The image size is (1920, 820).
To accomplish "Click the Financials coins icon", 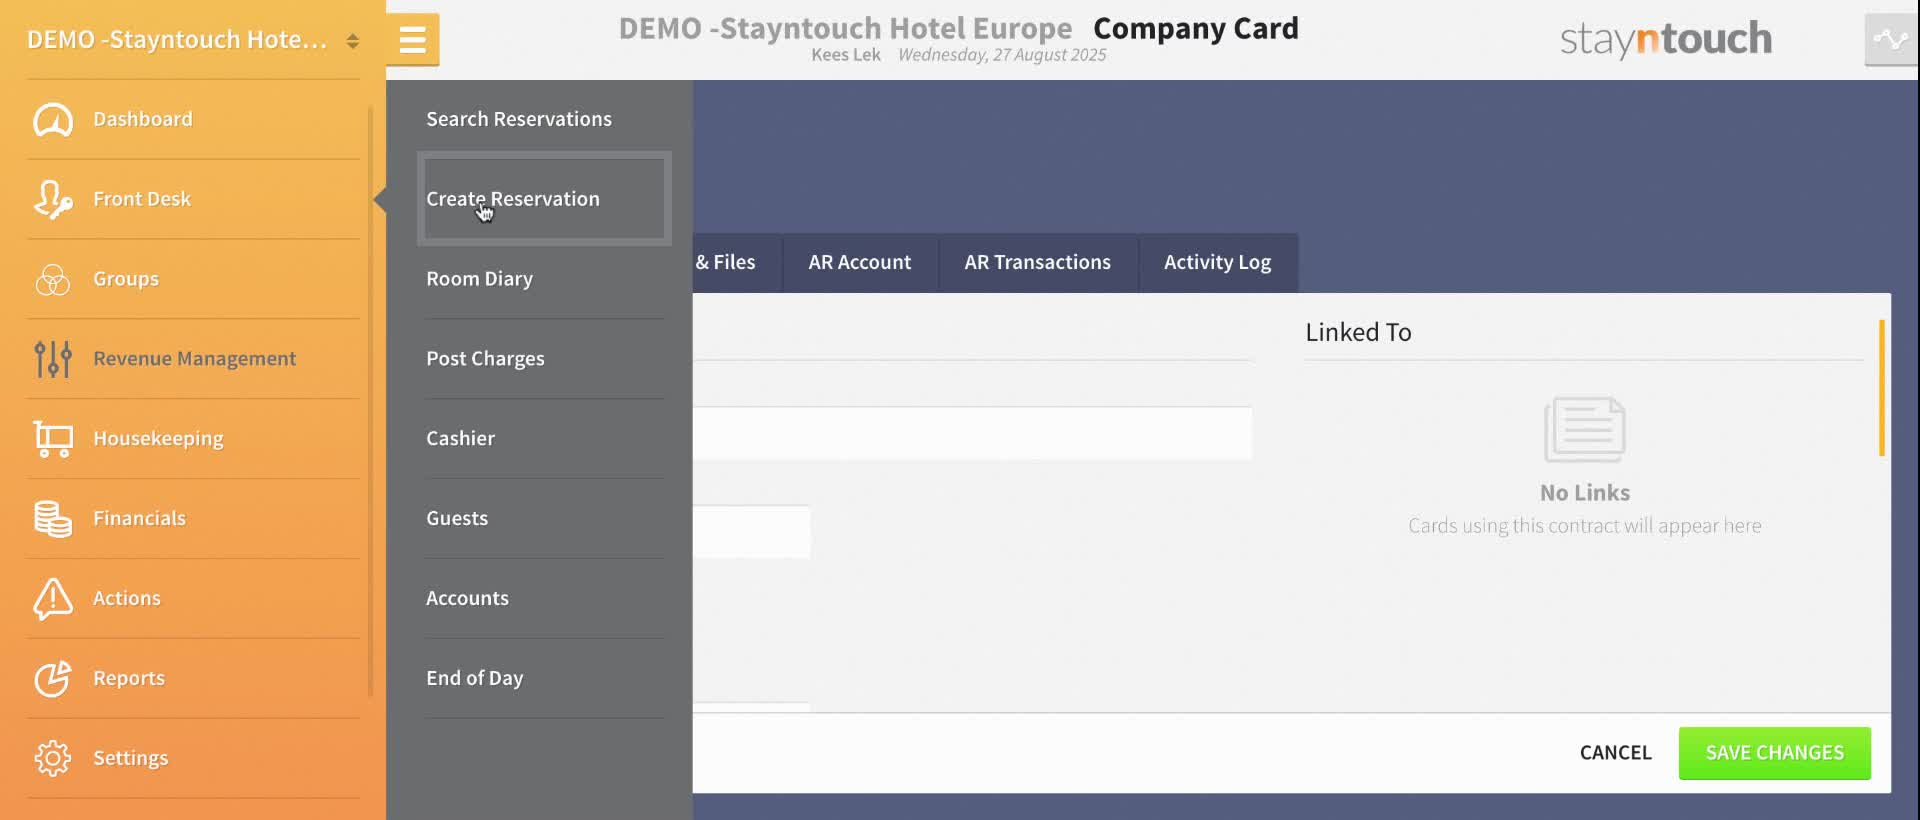I will point(53,519).
